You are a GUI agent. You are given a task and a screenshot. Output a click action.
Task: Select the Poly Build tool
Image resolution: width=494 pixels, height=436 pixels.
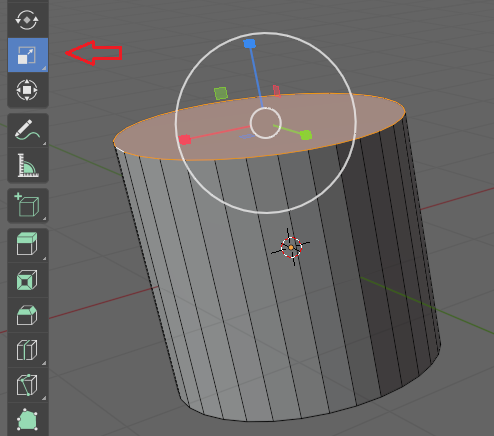point(28,419)
